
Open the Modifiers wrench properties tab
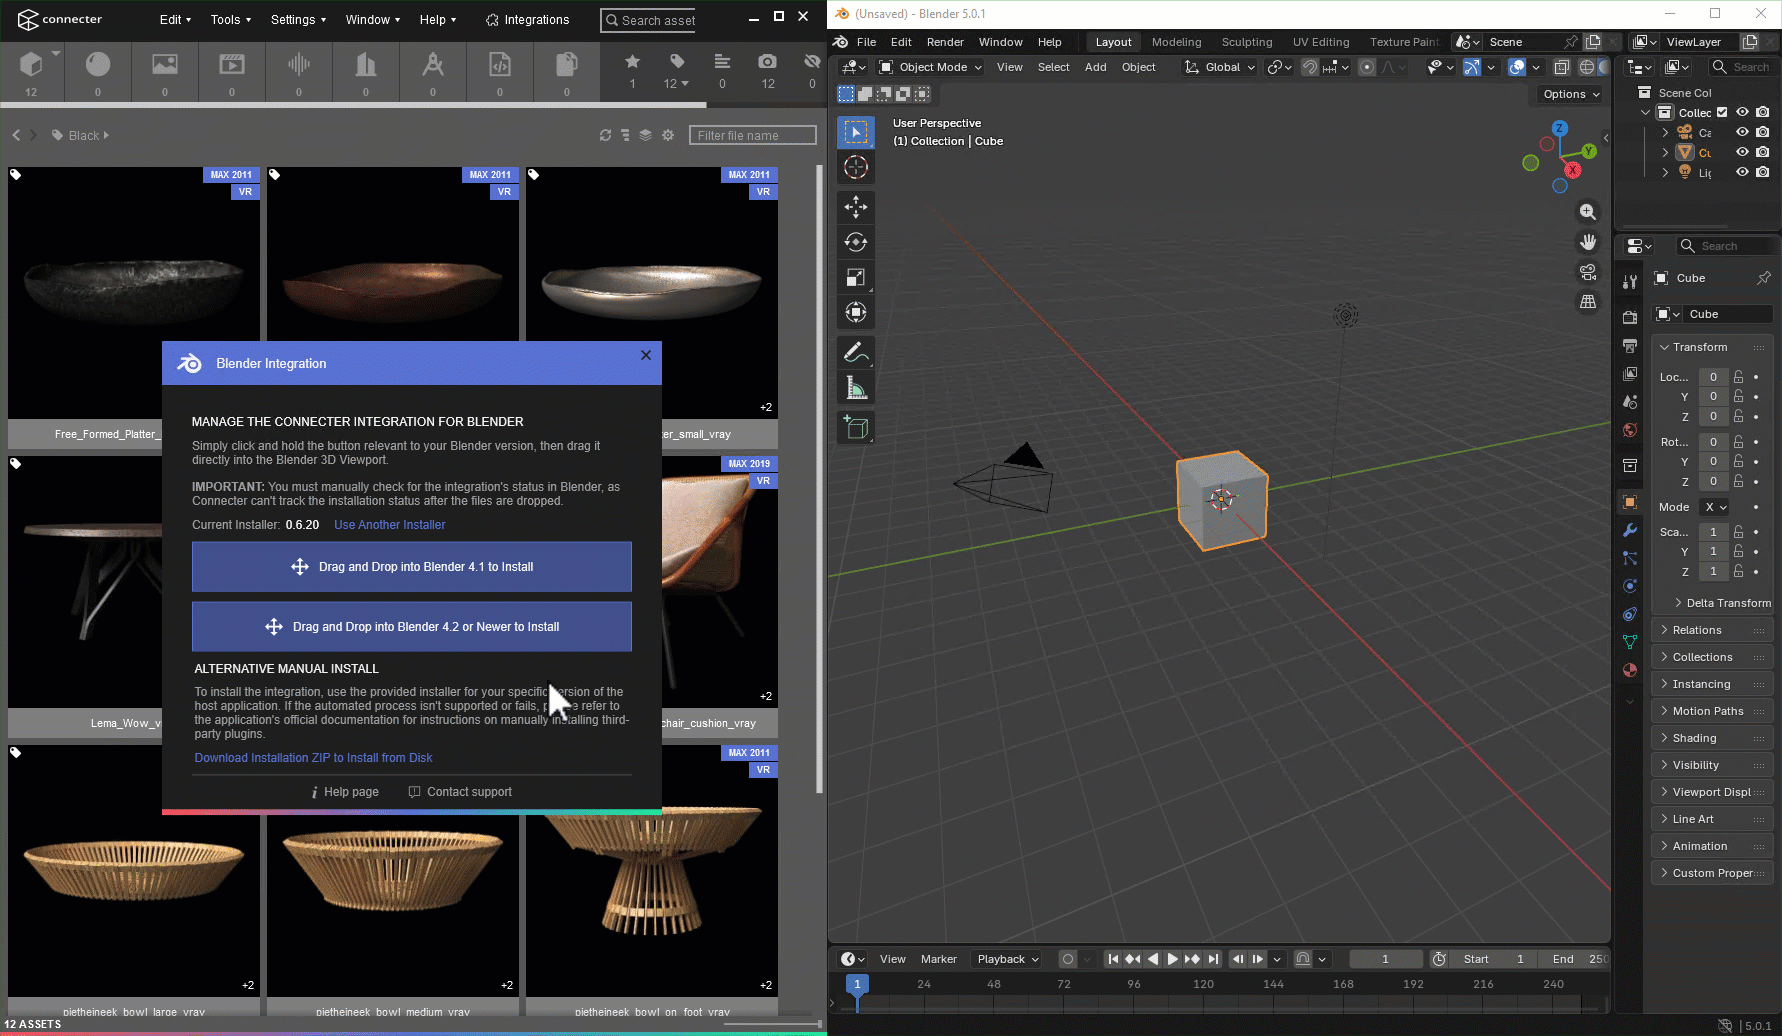tap(1630, 530)
